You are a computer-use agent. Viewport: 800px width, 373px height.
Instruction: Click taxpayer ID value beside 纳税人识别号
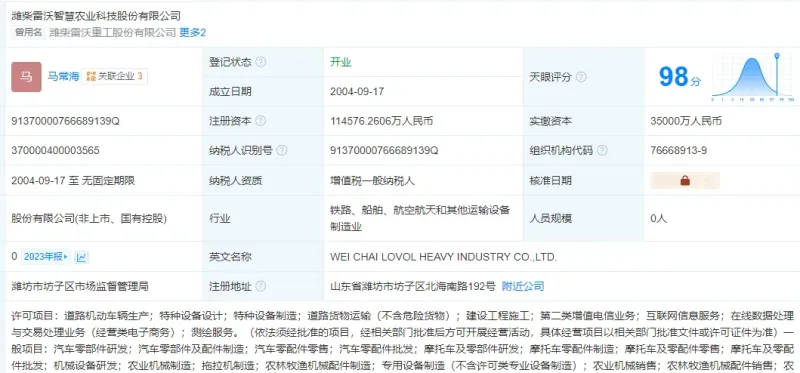384,151
